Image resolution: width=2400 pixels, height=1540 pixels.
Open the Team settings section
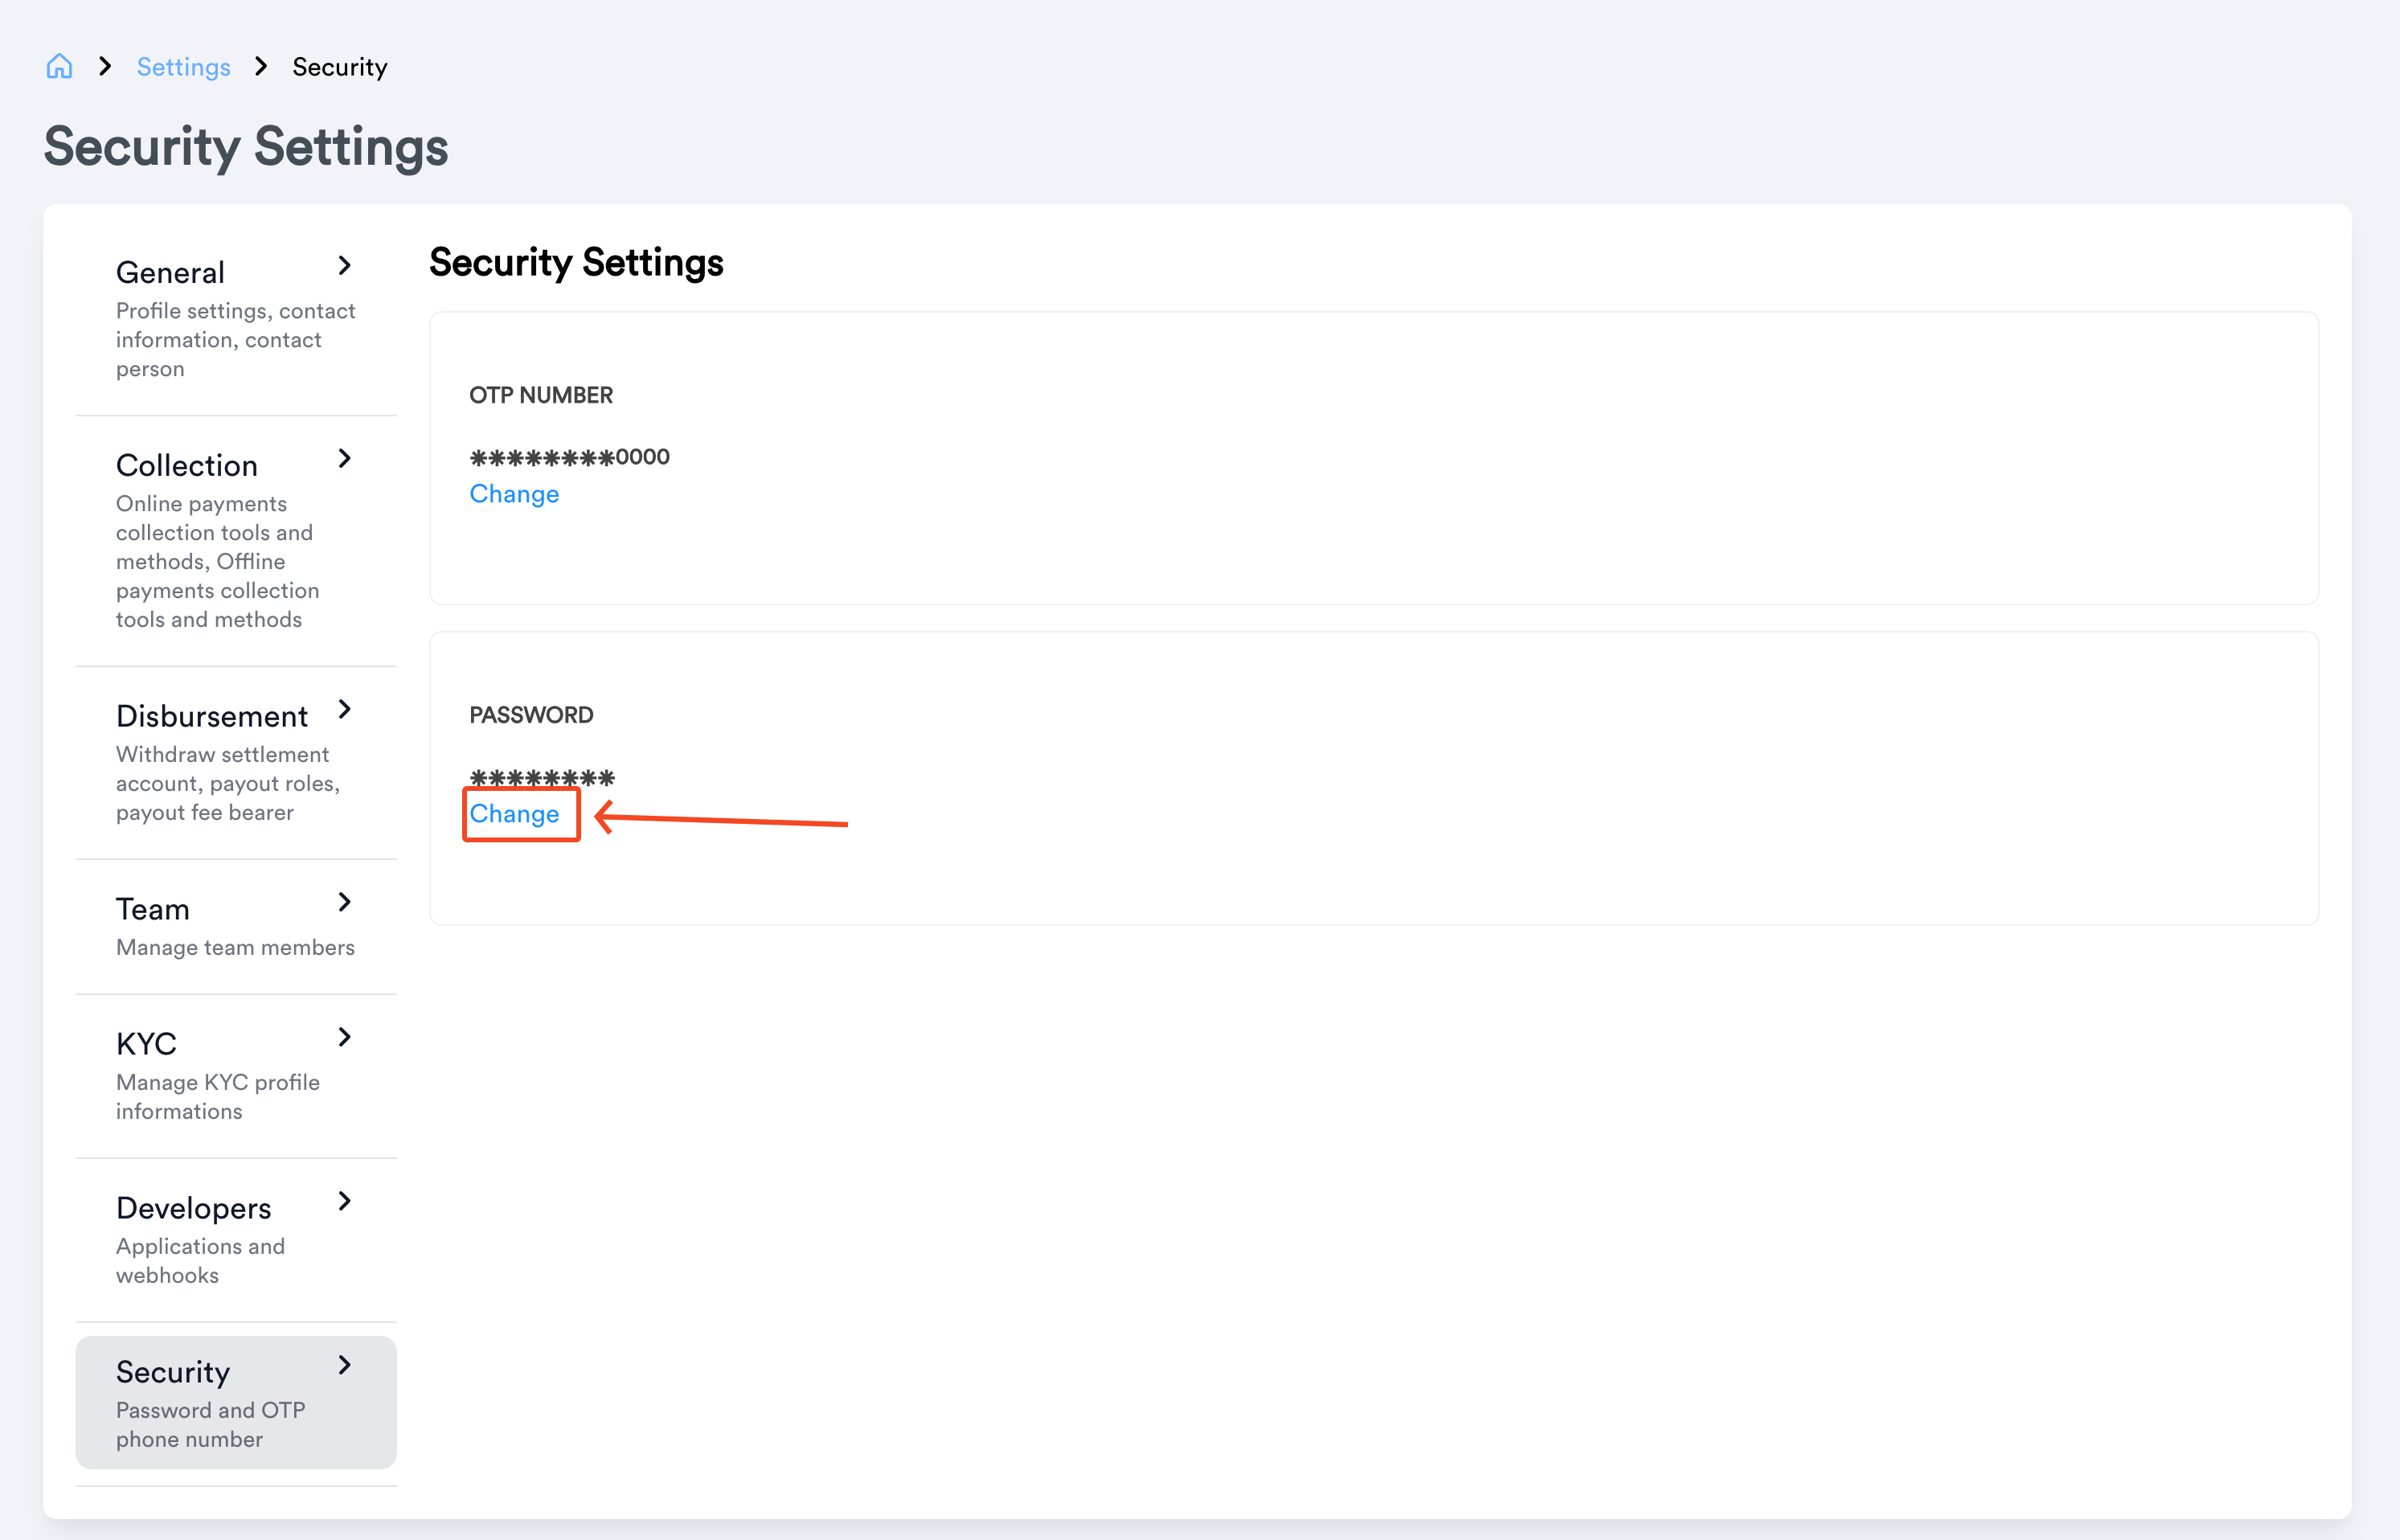[x=236, y=926]
